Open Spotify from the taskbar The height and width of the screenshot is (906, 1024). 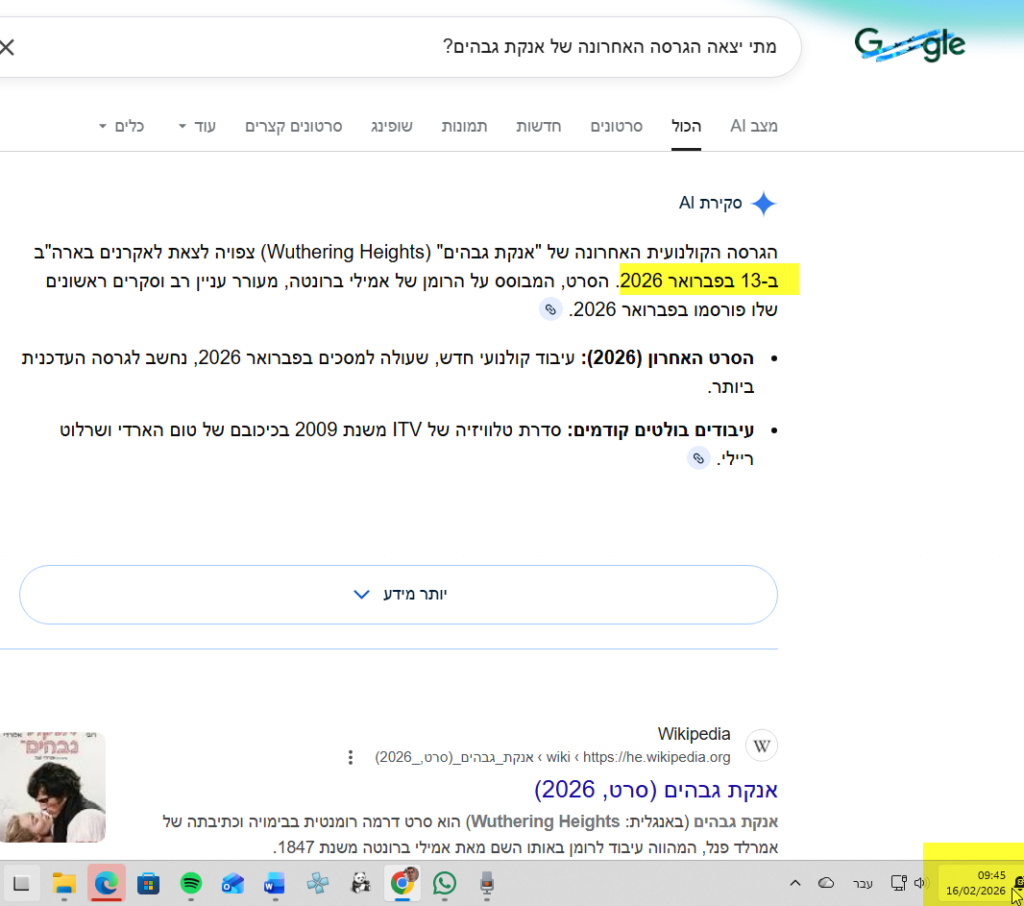coord(190,884)
